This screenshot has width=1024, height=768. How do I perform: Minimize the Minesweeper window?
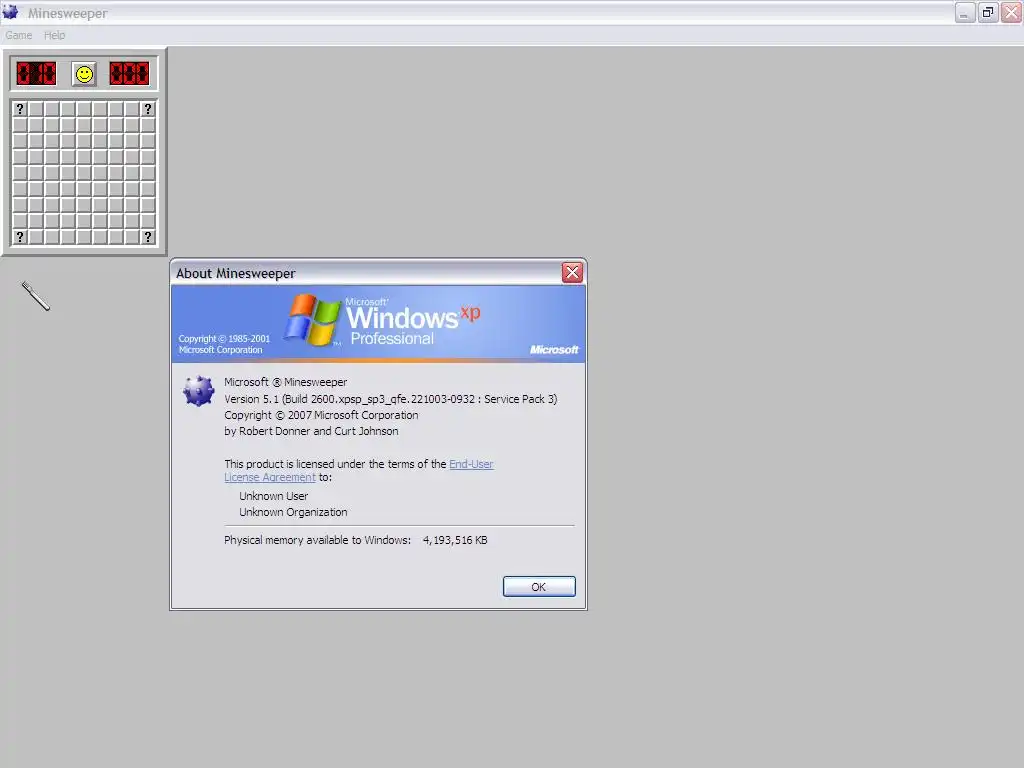click(965, 12)
